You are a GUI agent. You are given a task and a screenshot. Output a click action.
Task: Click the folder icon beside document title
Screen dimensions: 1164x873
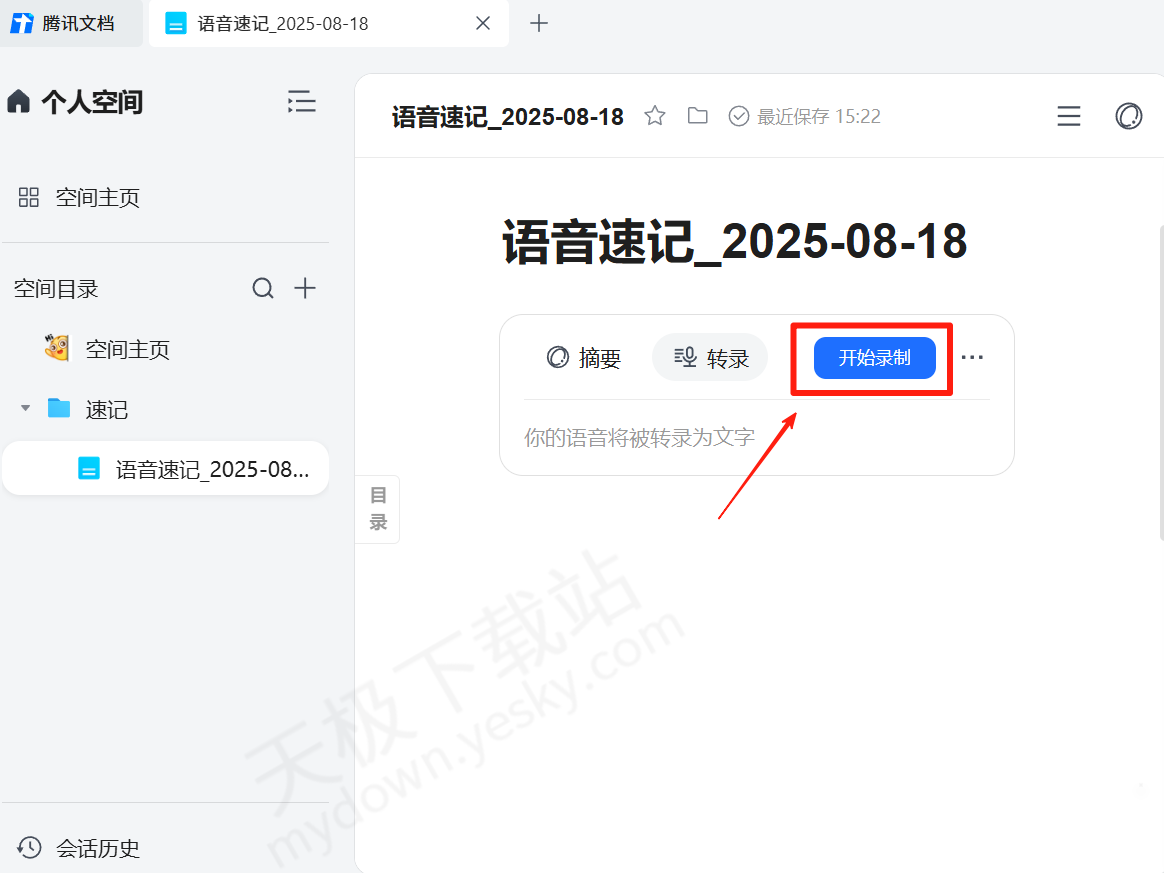point(698,116)
